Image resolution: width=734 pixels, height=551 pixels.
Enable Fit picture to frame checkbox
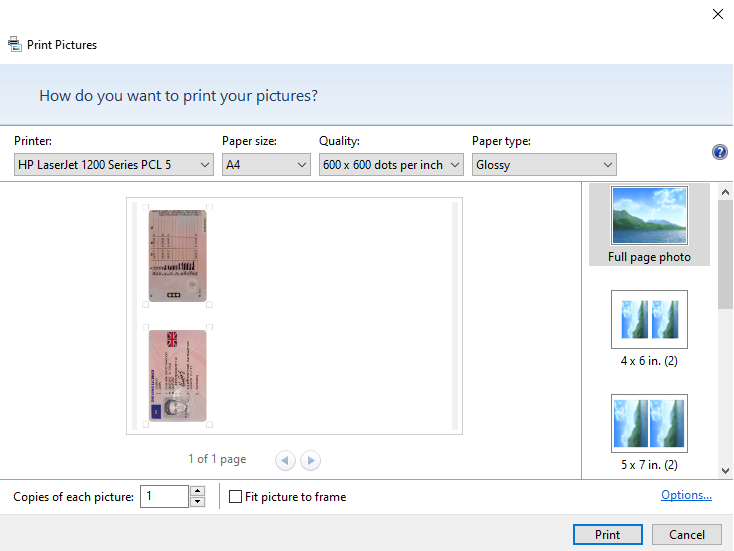236,497
